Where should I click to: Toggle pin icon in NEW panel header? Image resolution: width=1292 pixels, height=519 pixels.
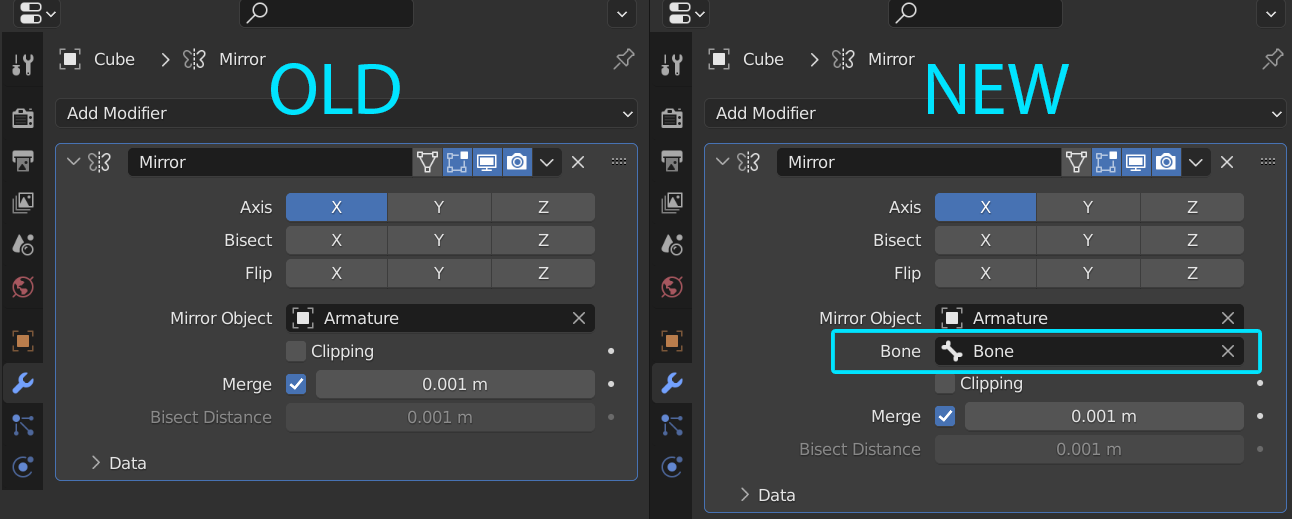click(x=1273, y=59)
